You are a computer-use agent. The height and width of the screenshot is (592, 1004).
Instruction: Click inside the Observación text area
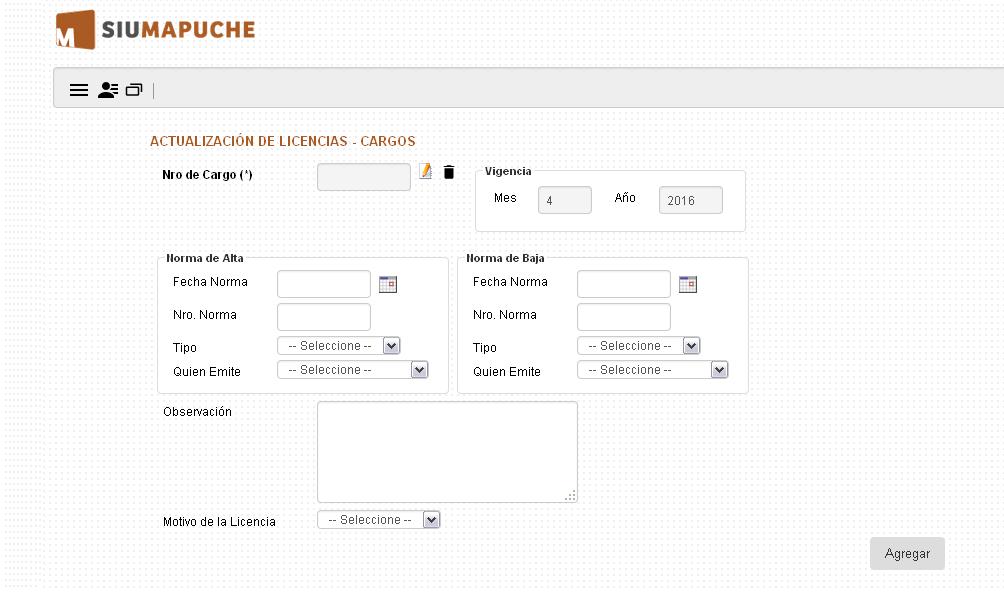pyautogui.click(x=447, y=451)
